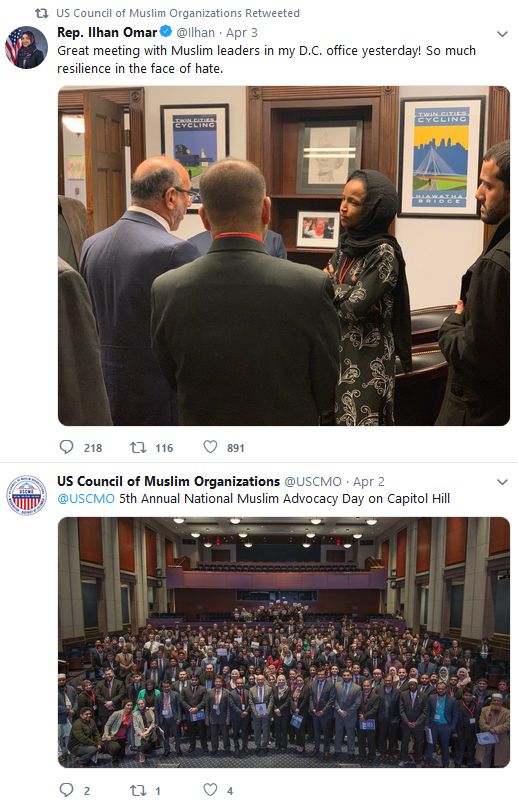
Task: Open reply icon on Ilhan Omar's tweet
Action: (67, 447)
